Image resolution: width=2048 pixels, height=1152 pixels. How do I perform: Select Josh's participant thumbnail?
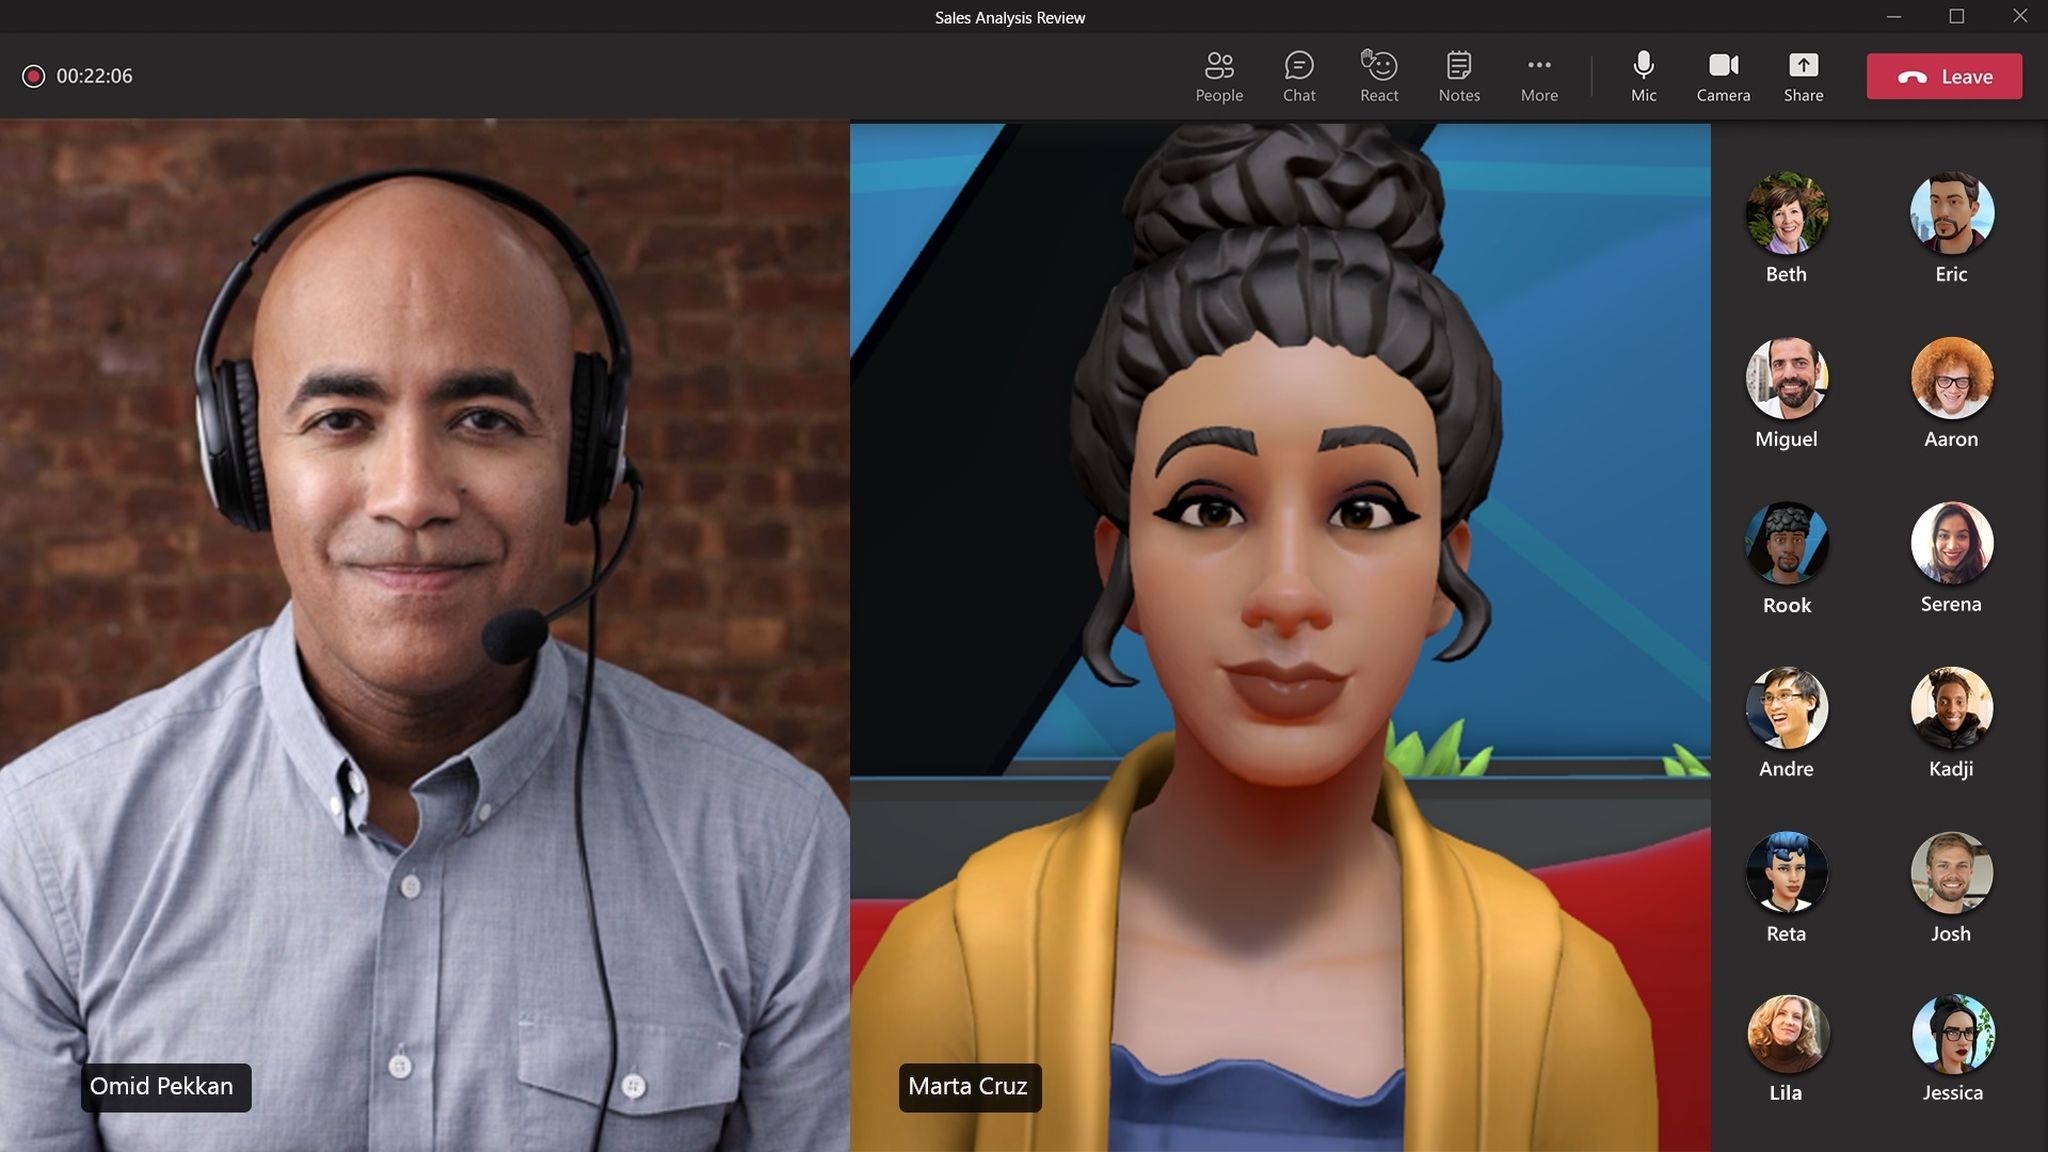coord(1951,871)
